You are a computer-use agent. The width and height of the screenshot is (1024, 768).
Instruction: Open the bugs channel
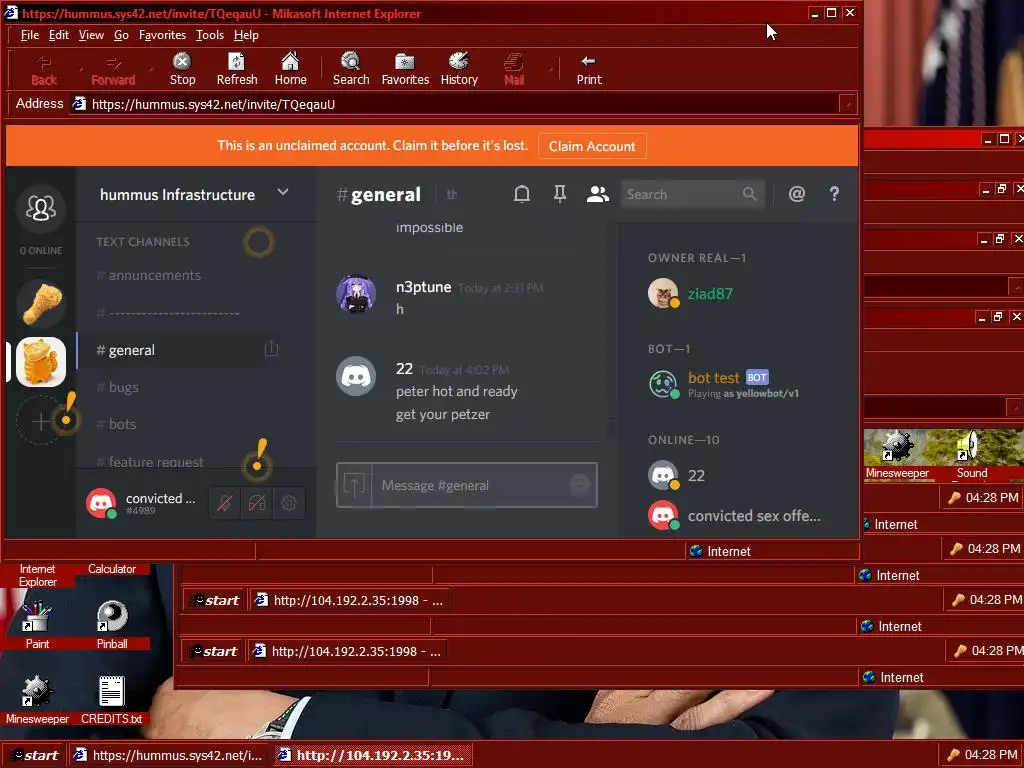pyautogui.click(x=117, y=387)
